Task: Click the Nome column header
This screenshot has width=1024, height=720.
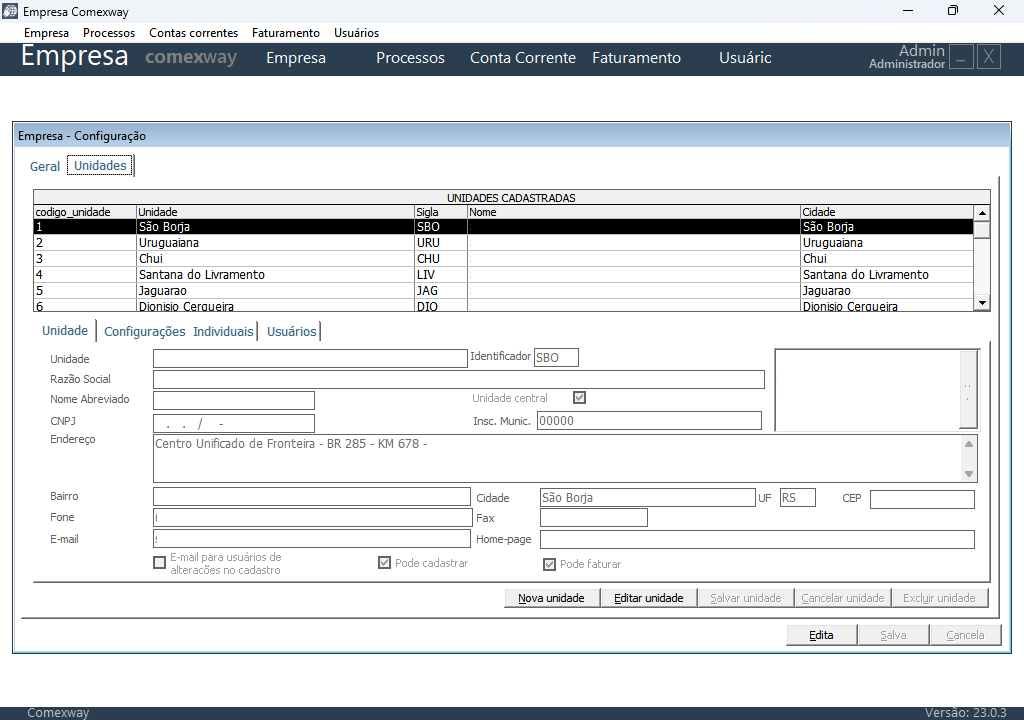Action: pyautogui.click(x=634, y=212)
